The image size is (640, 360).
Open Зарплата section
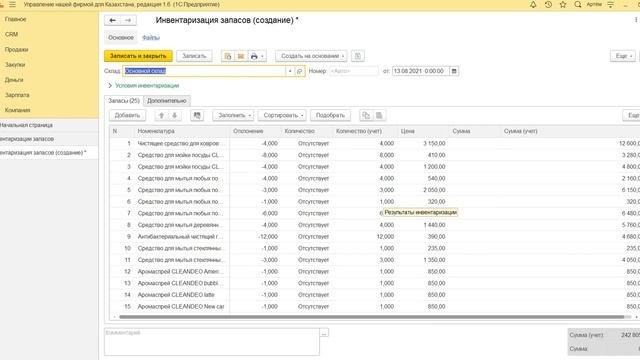17,95
